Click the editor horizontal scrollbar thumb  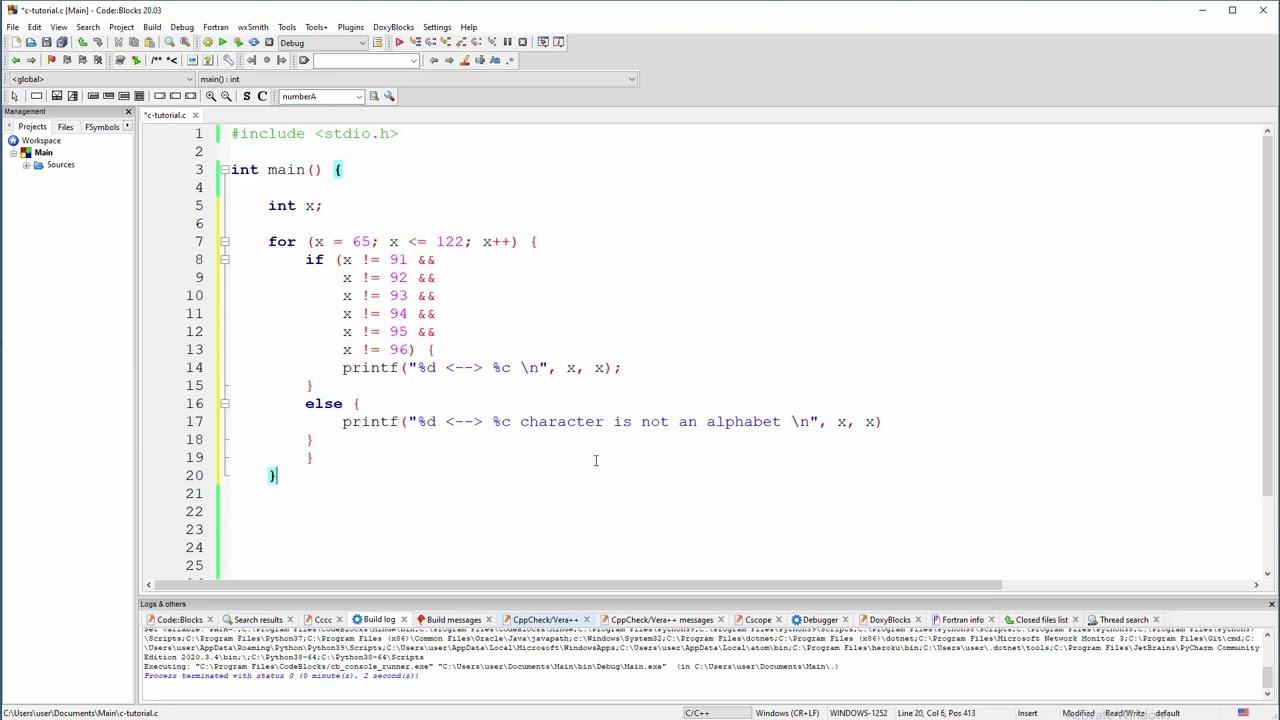pyautogui.click(x=580, y=585)
